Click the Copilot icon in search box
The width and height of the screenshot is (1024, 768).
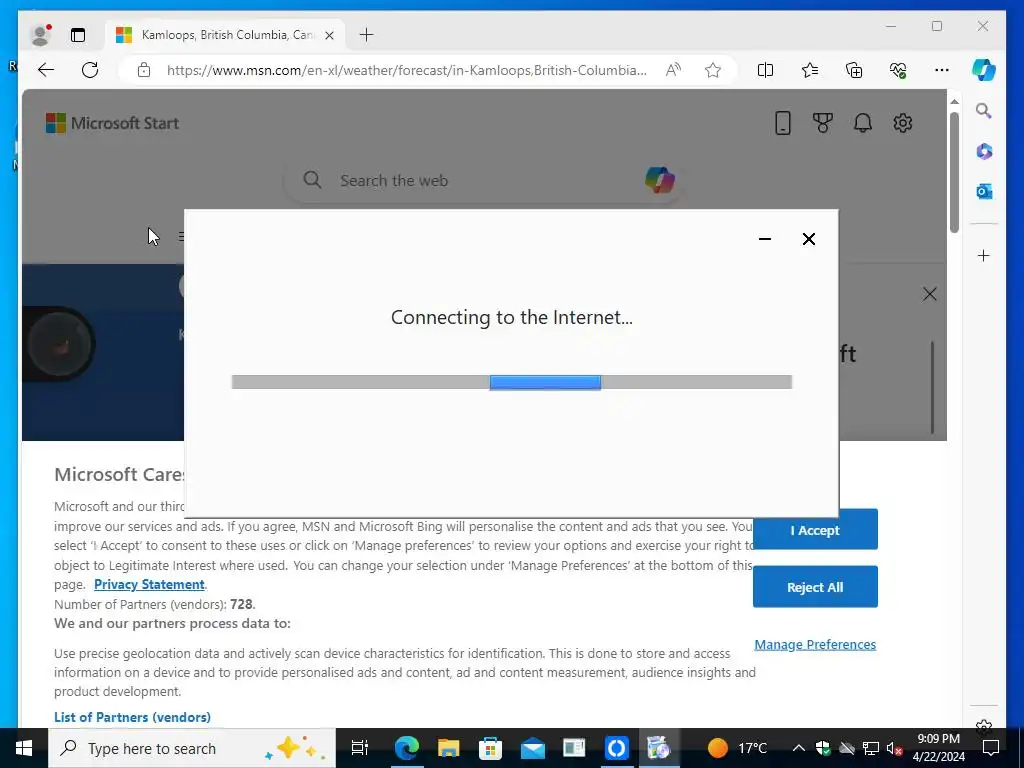coord(660,180)
